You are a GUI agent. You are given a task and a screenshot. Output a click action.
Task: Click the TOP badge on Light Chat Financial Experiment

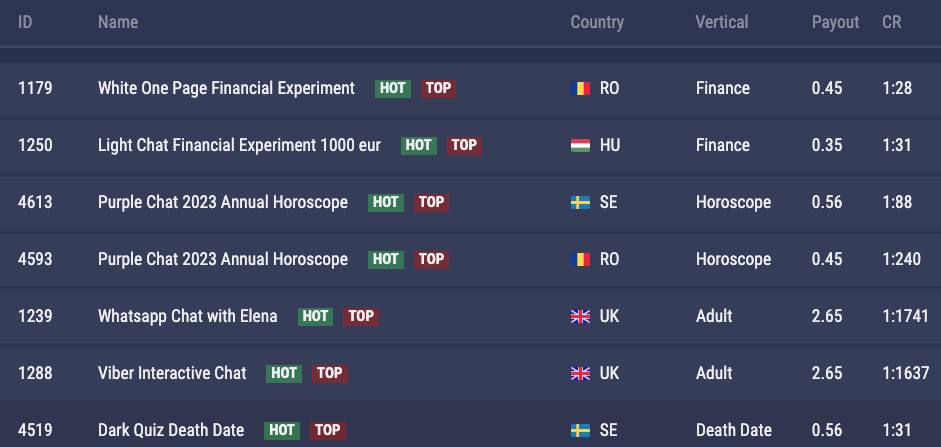point(464,145)
